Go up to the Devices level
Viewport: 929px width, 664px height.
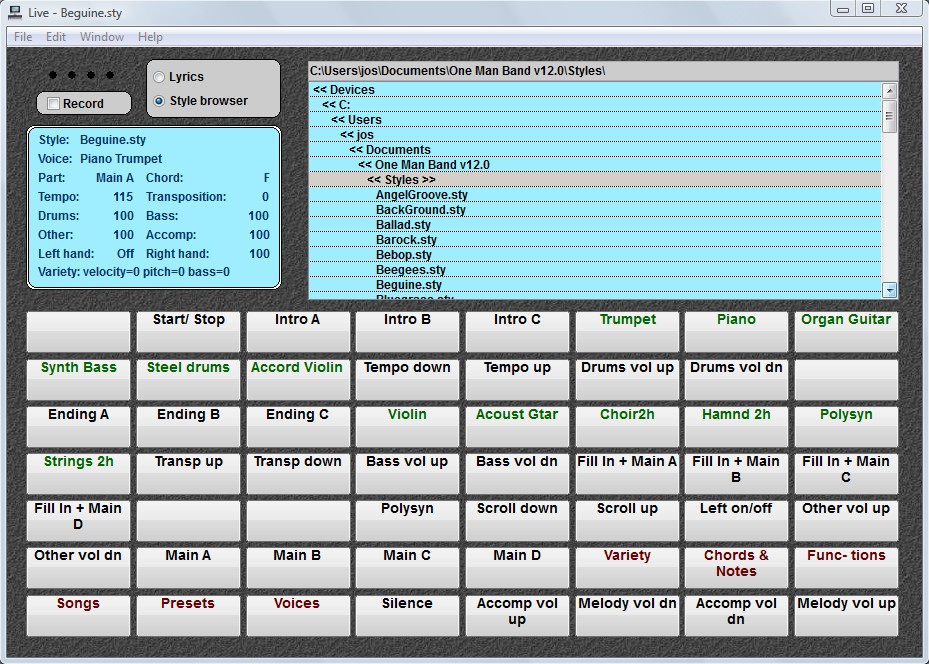point(344,90)
